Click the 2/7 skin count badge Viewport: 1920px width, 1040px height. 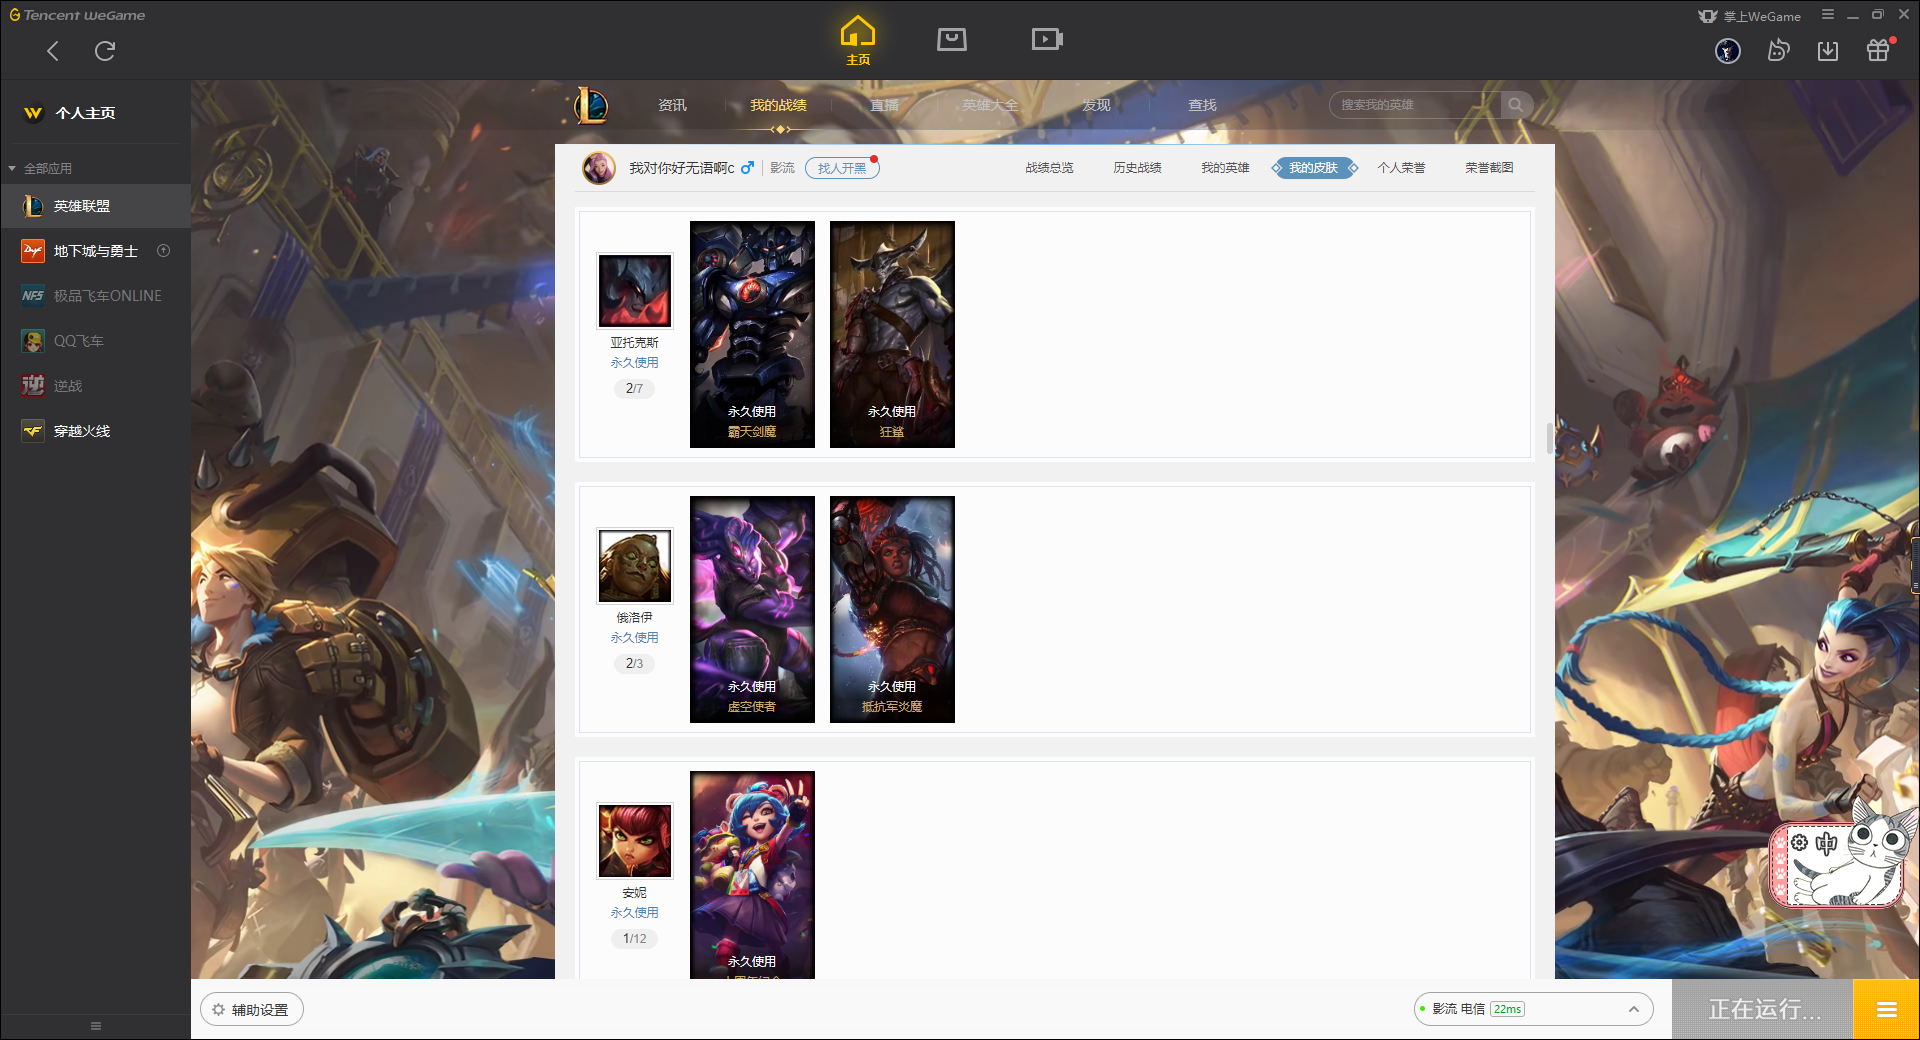635,388
